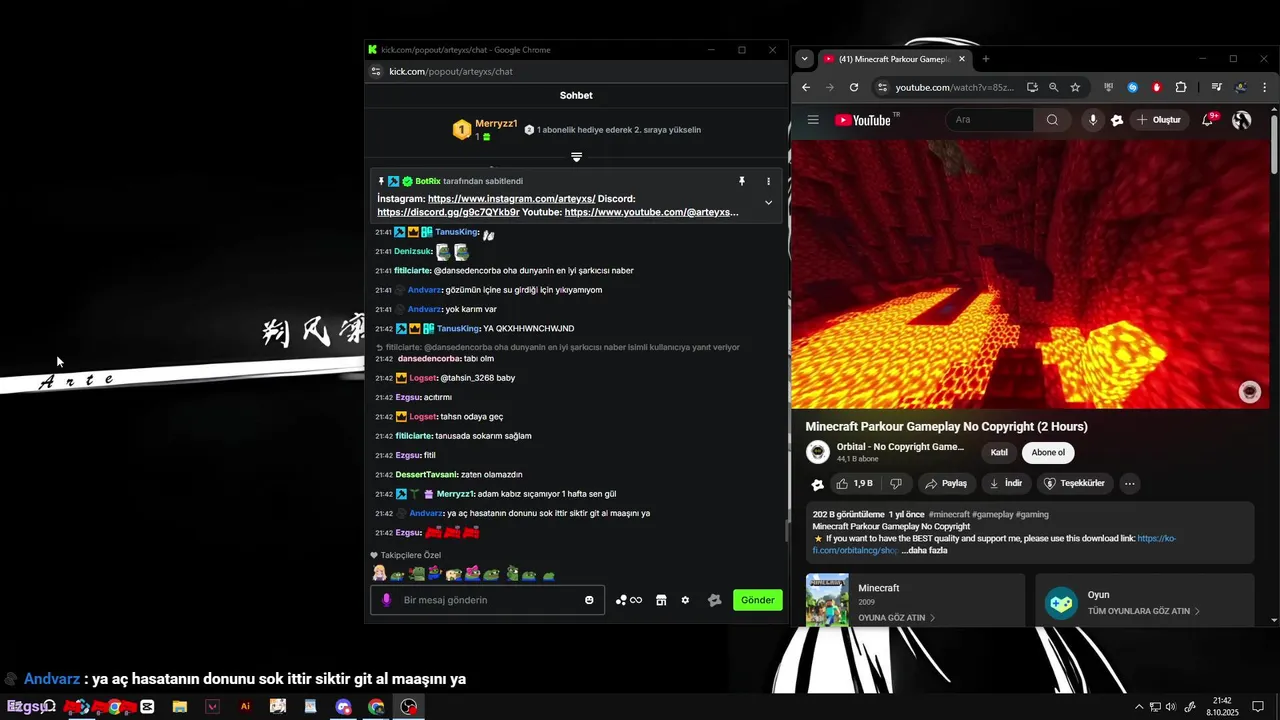
Task: Click the Minecraft game card thumbnail
Action: point(827,600)
